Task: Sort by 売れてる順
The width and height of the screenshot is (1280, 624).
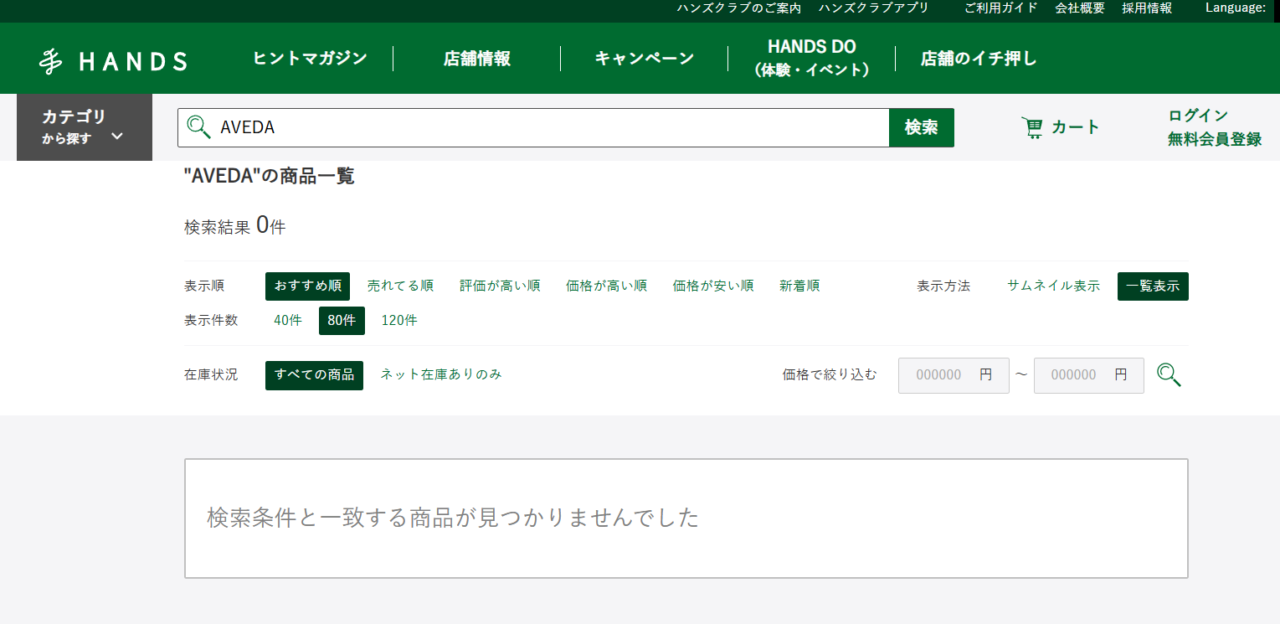Action: pyautogui.click(x=400, y=286)
